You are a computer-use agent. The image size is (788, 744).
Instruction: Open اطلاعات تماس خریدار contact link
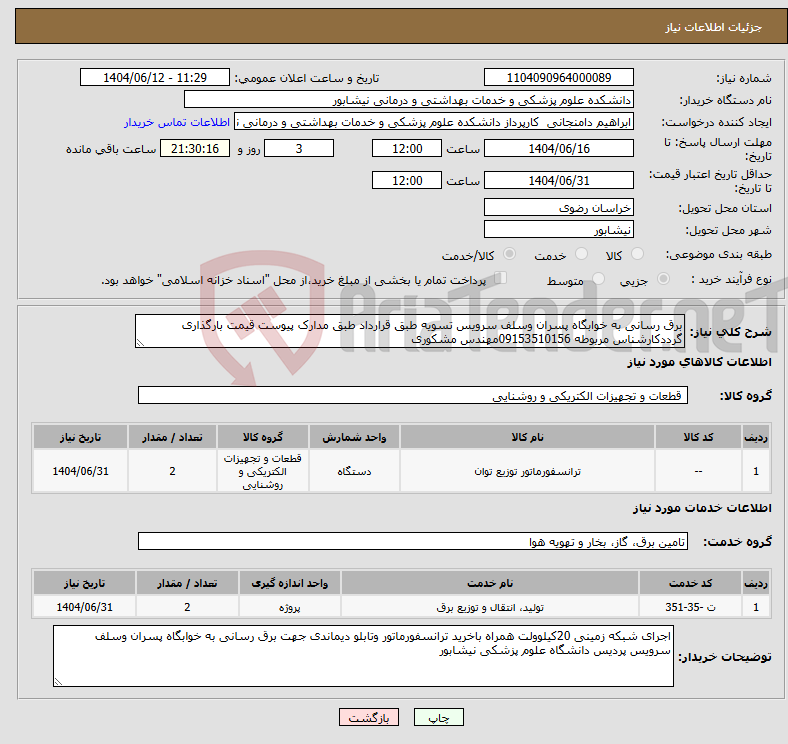[x=177, y=122]
